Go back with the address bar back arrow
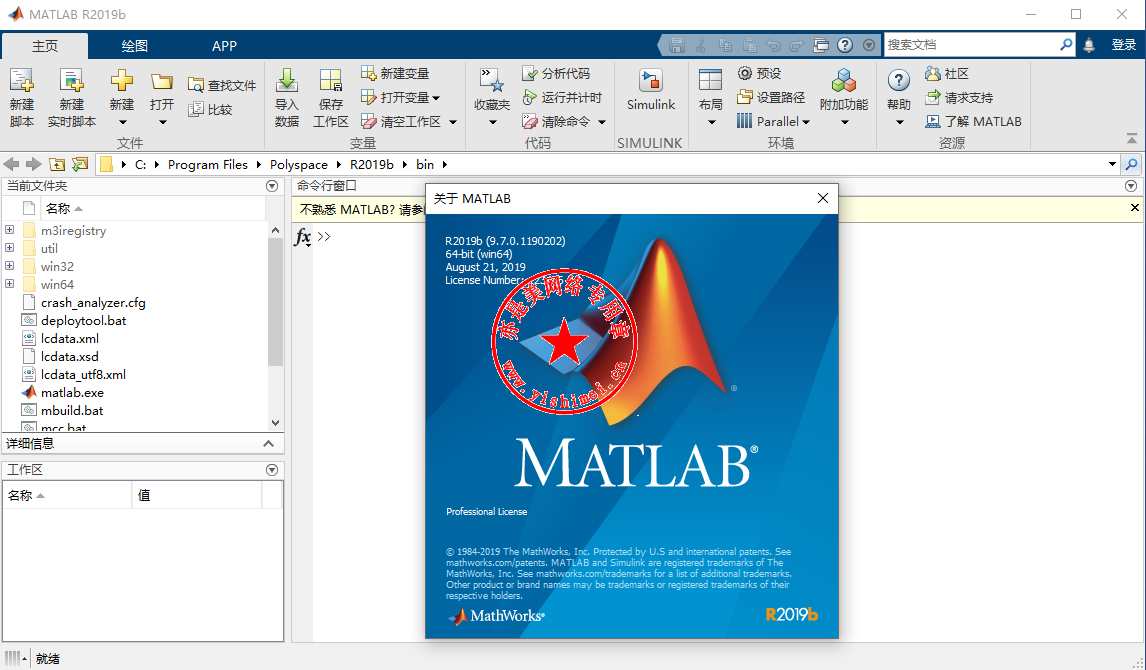This screenshot has height=670, width=1146. (x=12, y=164)
